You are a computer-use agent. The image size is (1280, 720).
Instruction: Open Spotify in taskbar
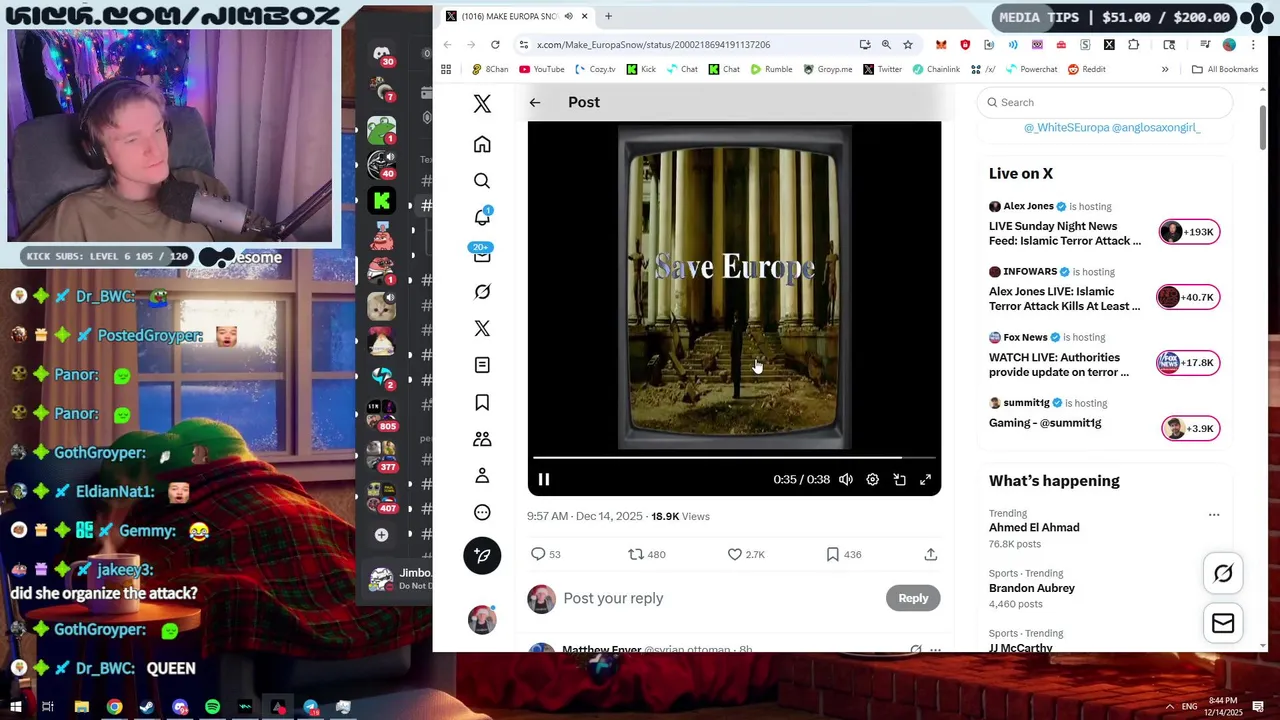point(212,707)
